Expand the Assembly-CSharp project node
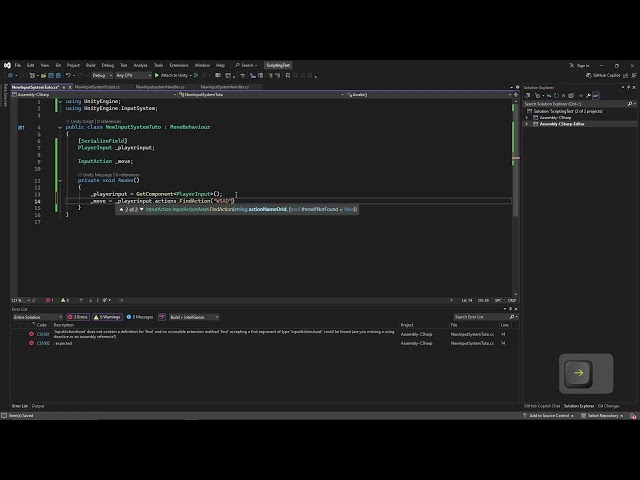This screenshot has width=640, height=480. point(527,118)
